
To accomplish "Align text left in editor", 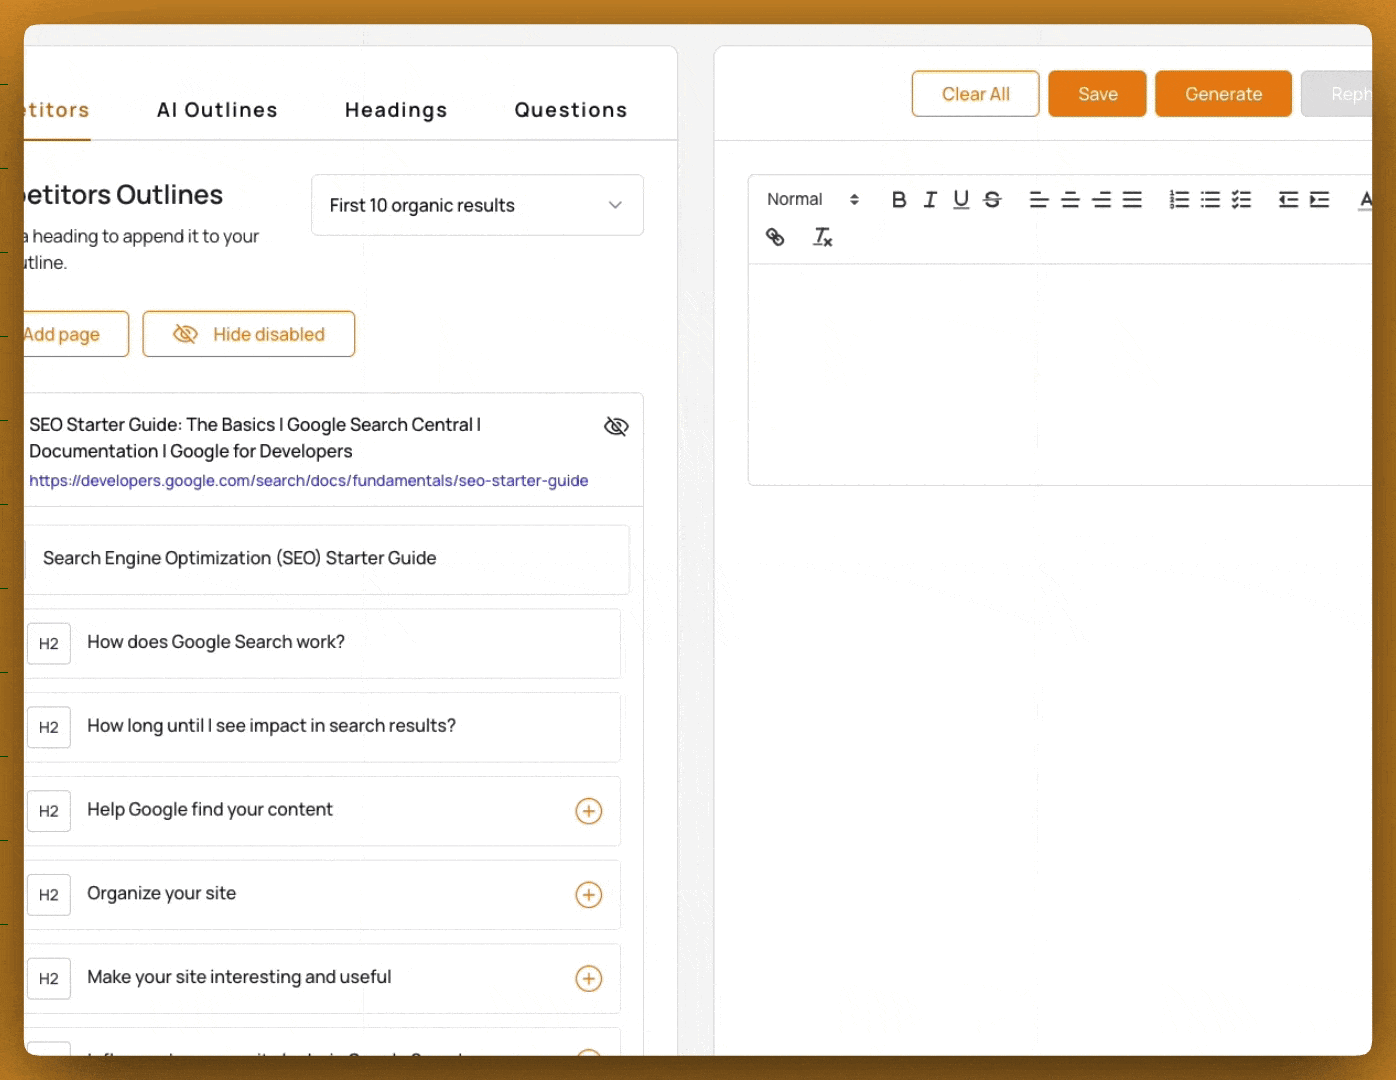I will pyautogui.click(x=1039, y=199).
